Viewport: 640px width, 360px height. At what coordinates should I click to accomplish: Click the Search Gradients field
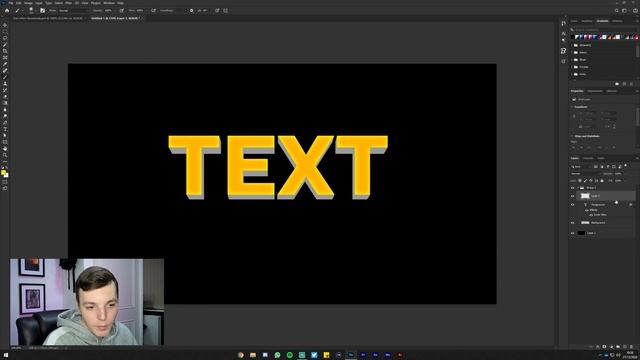(604, 29)
